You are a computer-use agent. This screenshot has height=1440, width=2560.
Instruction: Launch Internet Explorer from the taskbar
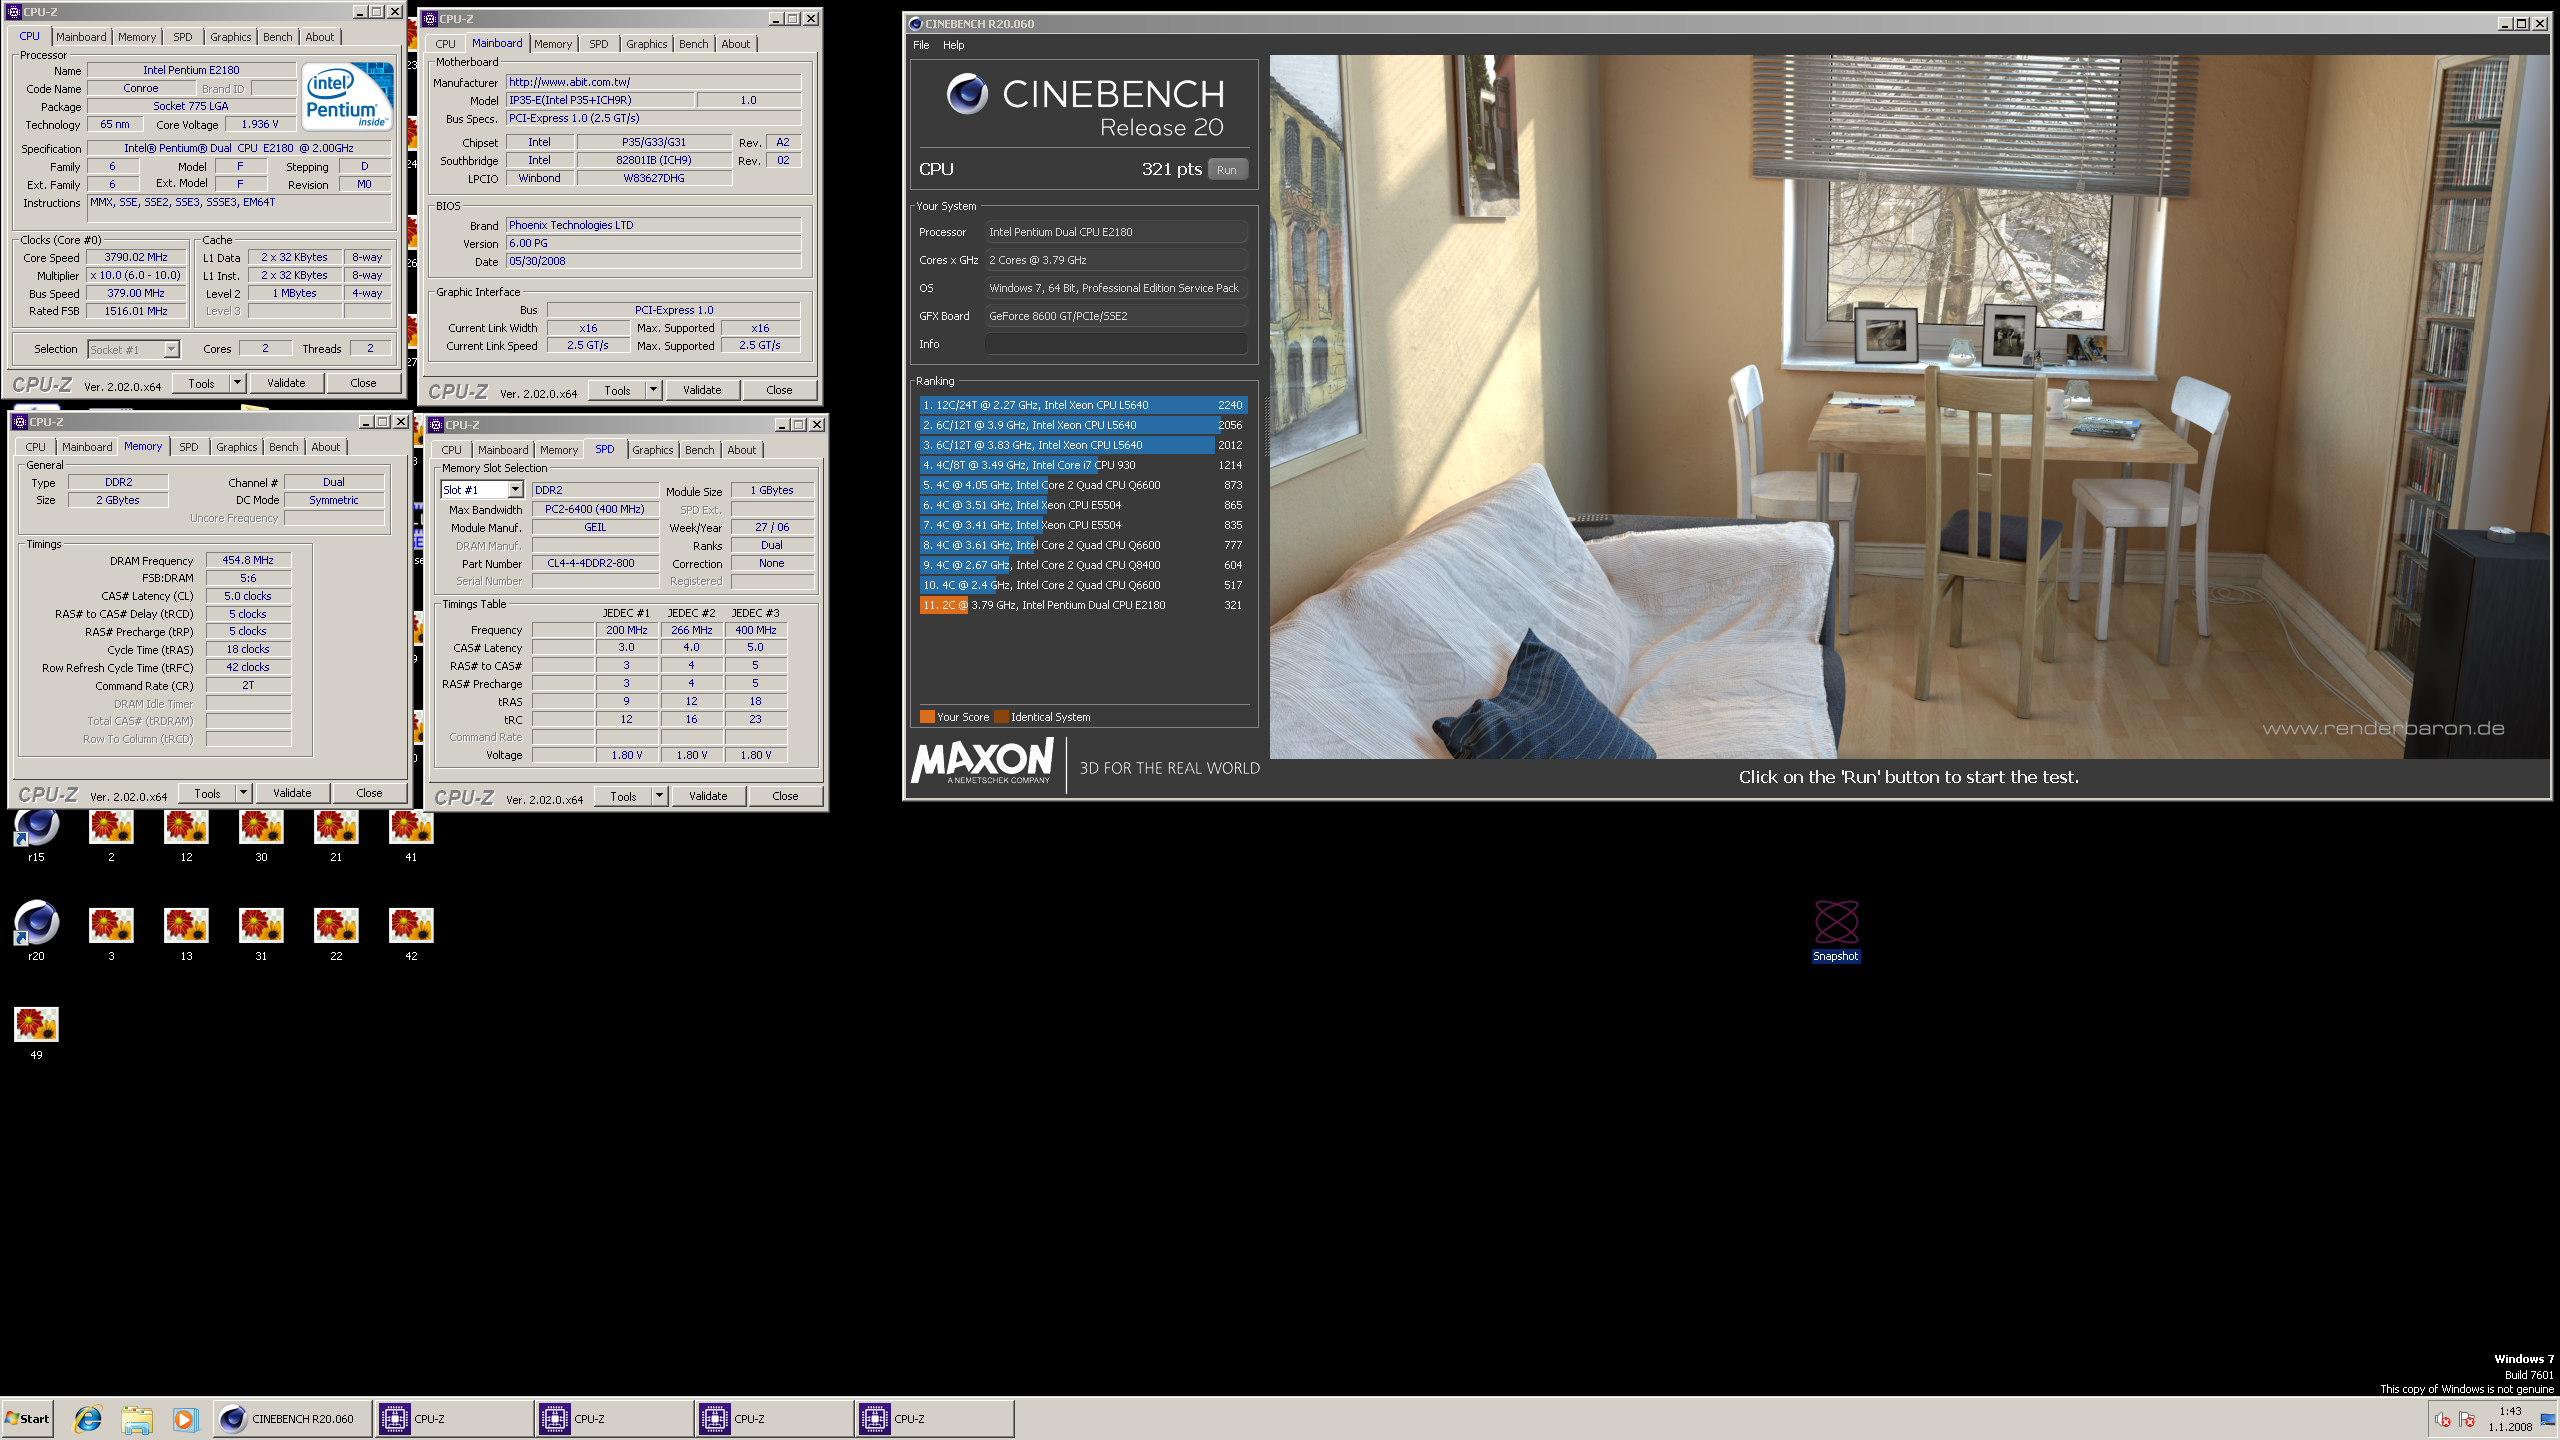pos(88,1418)
